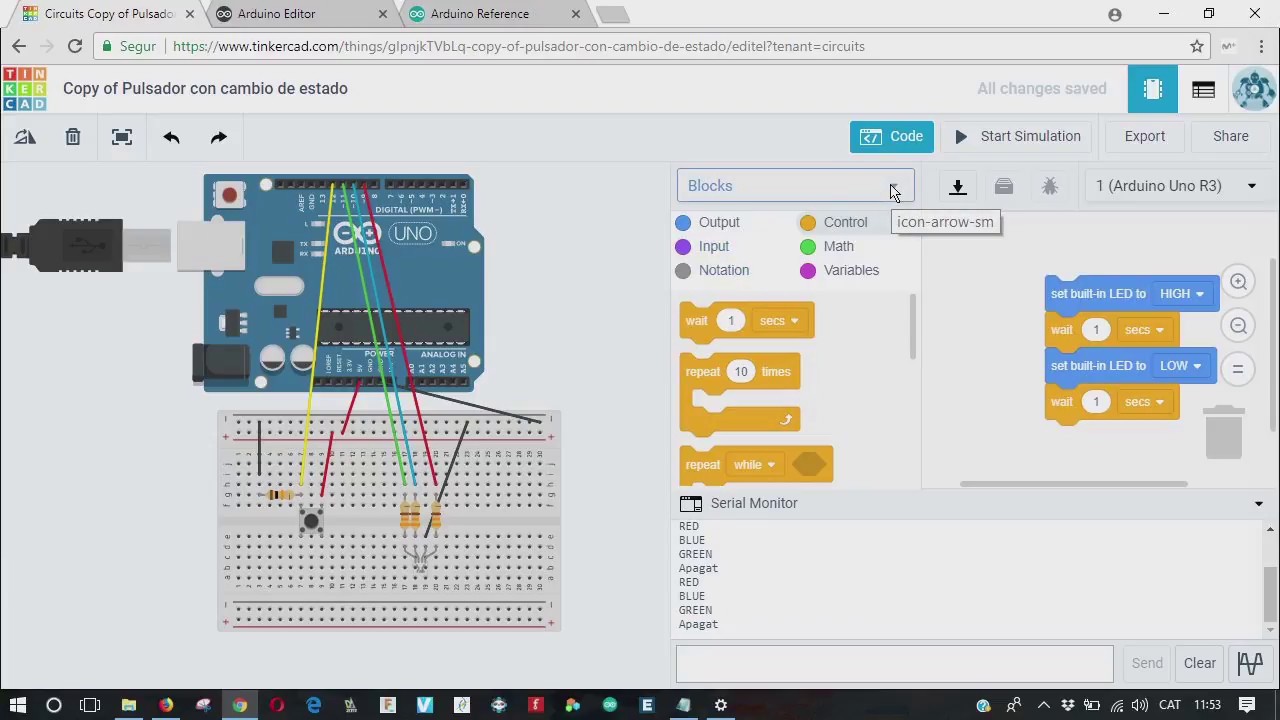The image size is (1280, 720).
Task: Open Task View on the taskbar
Action: coord(90,705)
